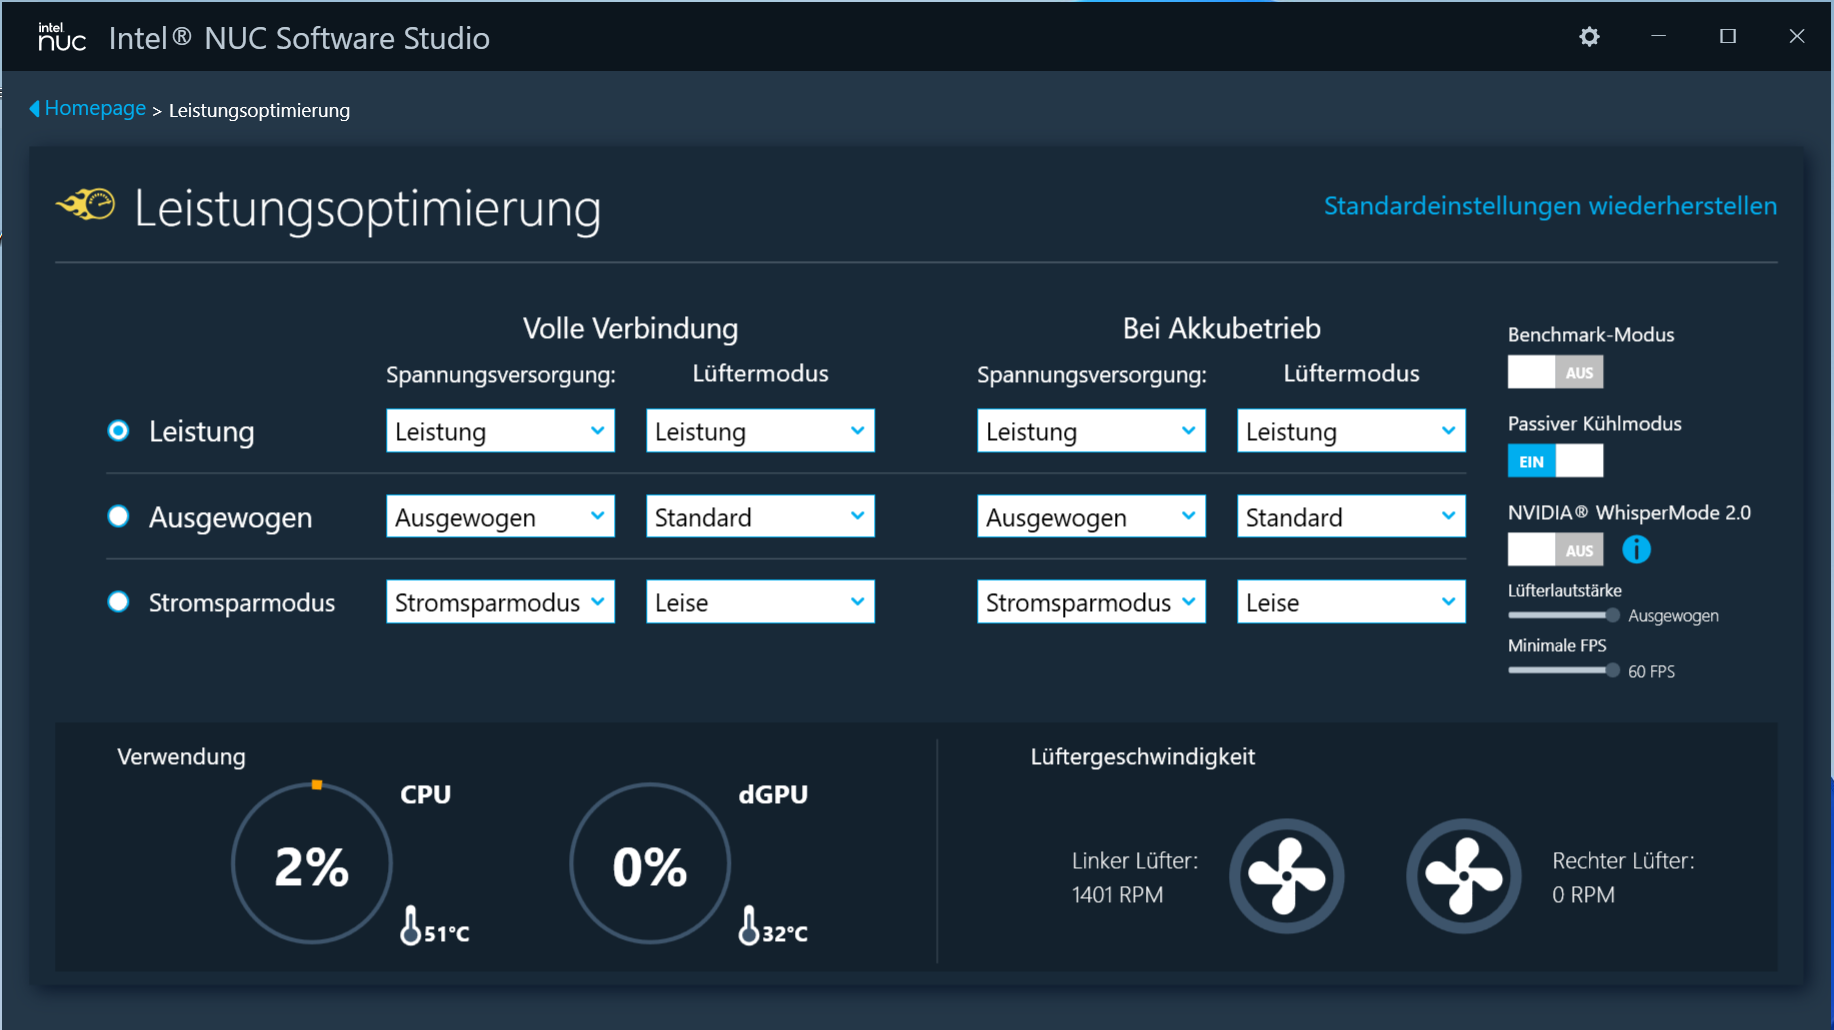Click the right fan icon
This screenshot has width=1834, height=1030.
pyautogui.click(x=1464, y=876)
